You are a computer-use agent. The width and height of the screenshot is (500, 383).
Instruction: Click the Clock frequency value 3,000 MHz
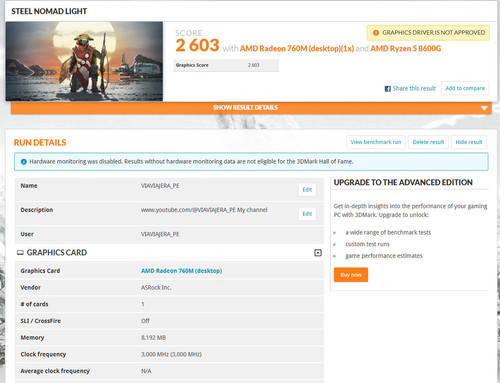pos(171,354)
